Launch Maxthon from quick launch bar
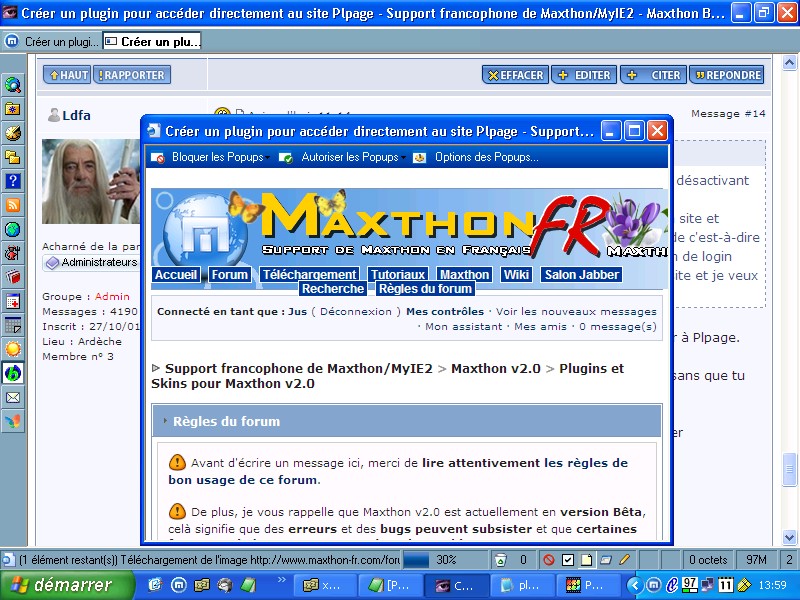The height and width of the screenshot is (600, 800). click(x=178, y=585)
